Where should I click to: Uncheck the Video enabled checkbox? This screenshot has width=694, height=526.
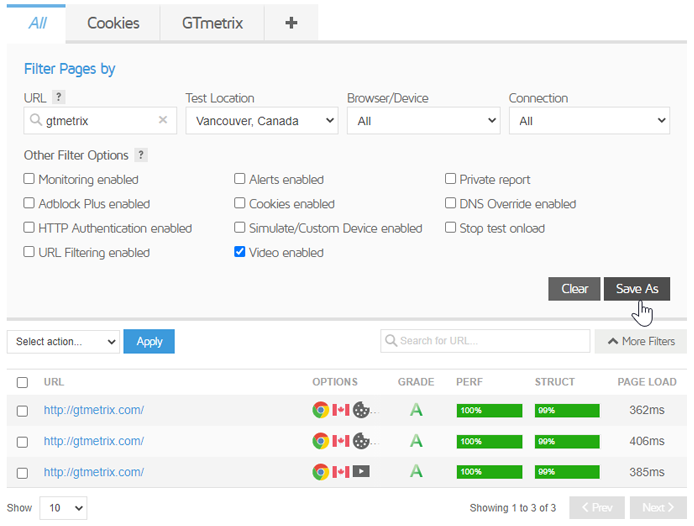[x=239, y=251]
